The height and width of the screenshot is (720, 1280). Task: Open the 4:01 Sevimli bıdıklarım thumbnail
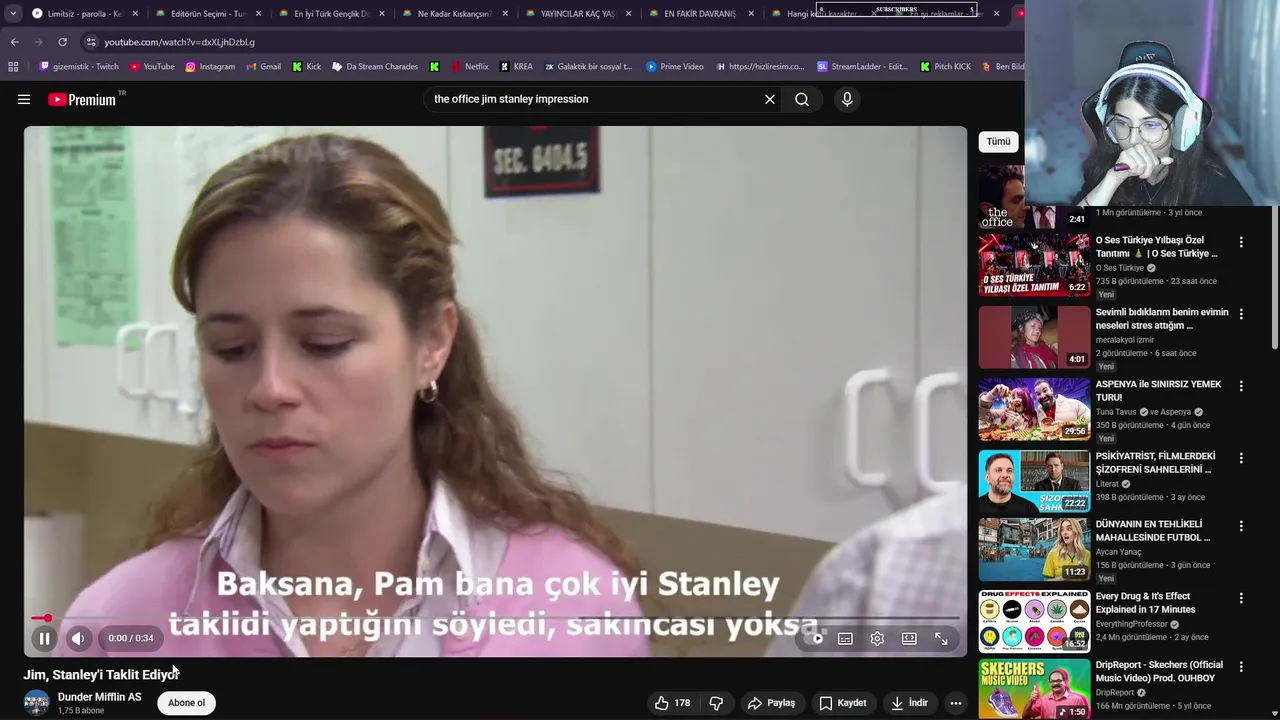pyautogui.click(x=1034, y=337)
